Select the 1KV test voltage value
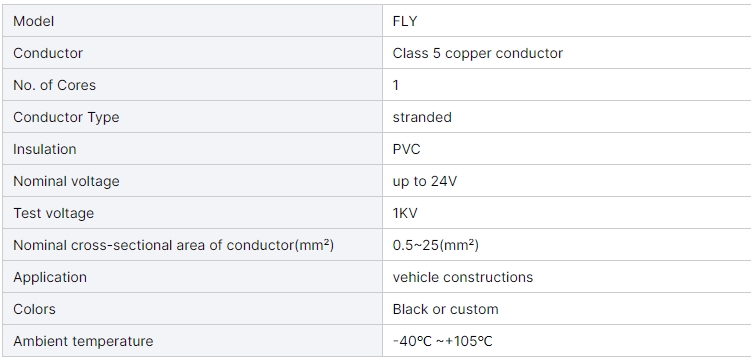The image size is (756, 362). (405, 213)
